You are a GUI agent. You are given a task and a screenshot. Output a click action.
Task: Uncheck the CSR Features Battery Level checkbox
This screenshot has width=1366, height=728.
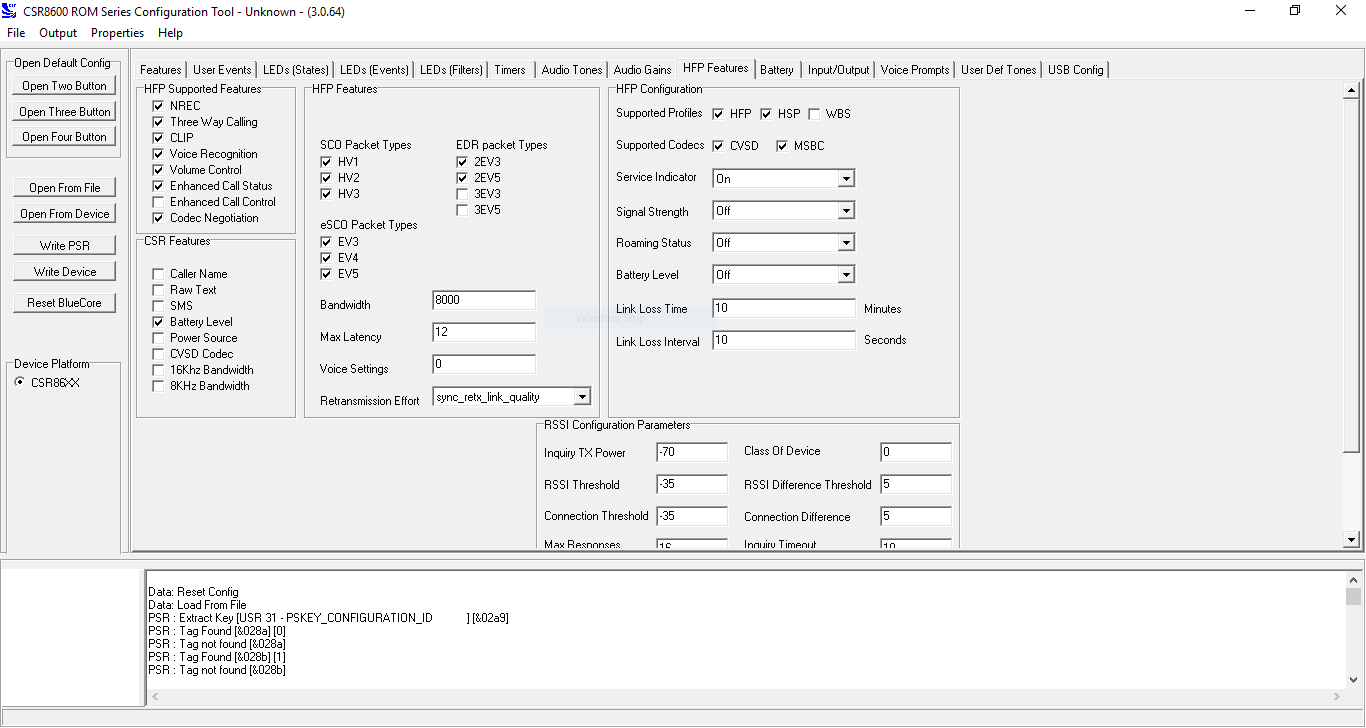(x=158, y=322)
